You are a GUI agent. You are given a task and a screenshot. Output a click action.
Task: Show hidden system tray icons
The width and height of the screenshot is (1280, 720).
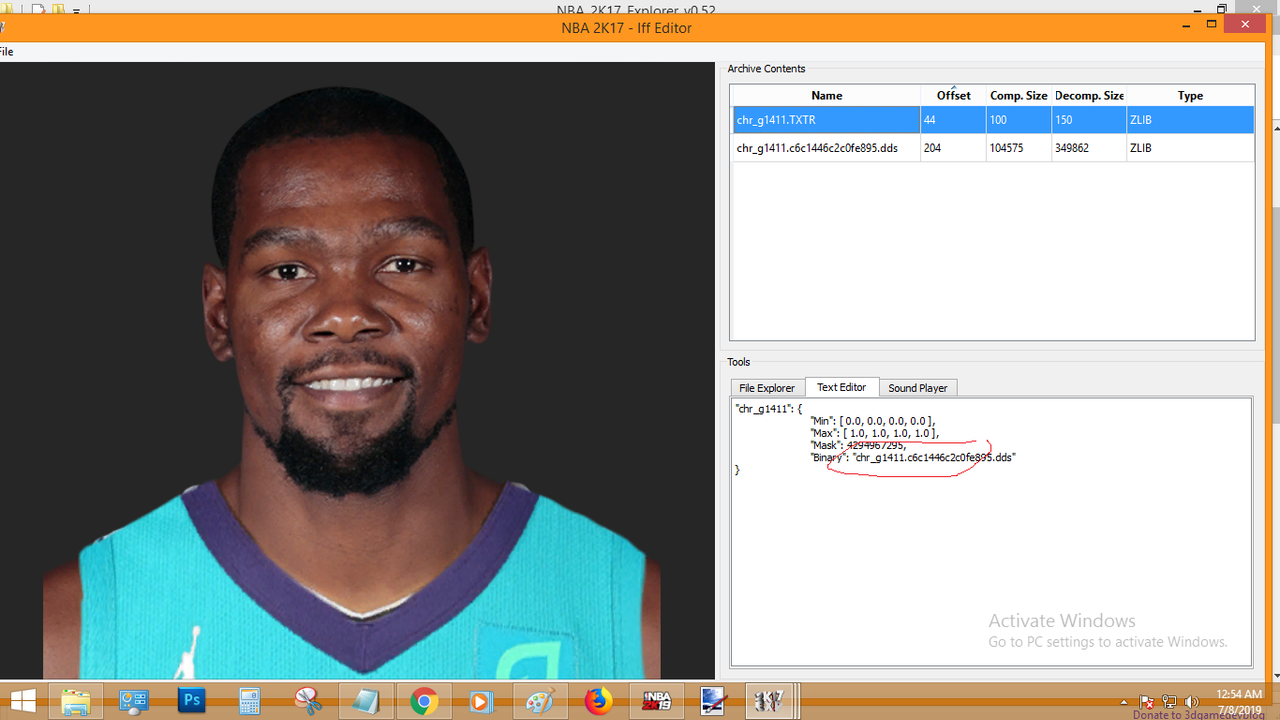(1124, 702)
